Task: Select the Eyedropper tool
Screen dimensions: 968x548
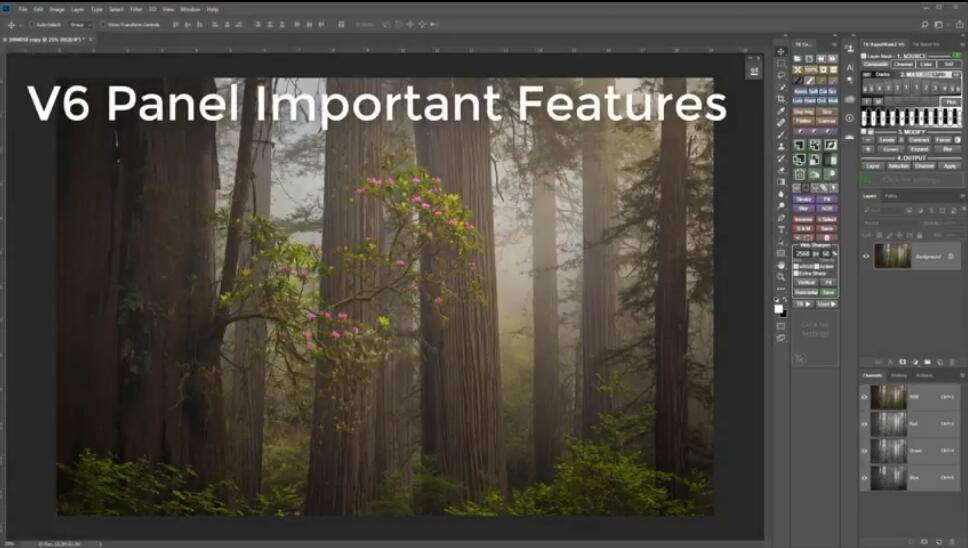Action: (781, 110)
